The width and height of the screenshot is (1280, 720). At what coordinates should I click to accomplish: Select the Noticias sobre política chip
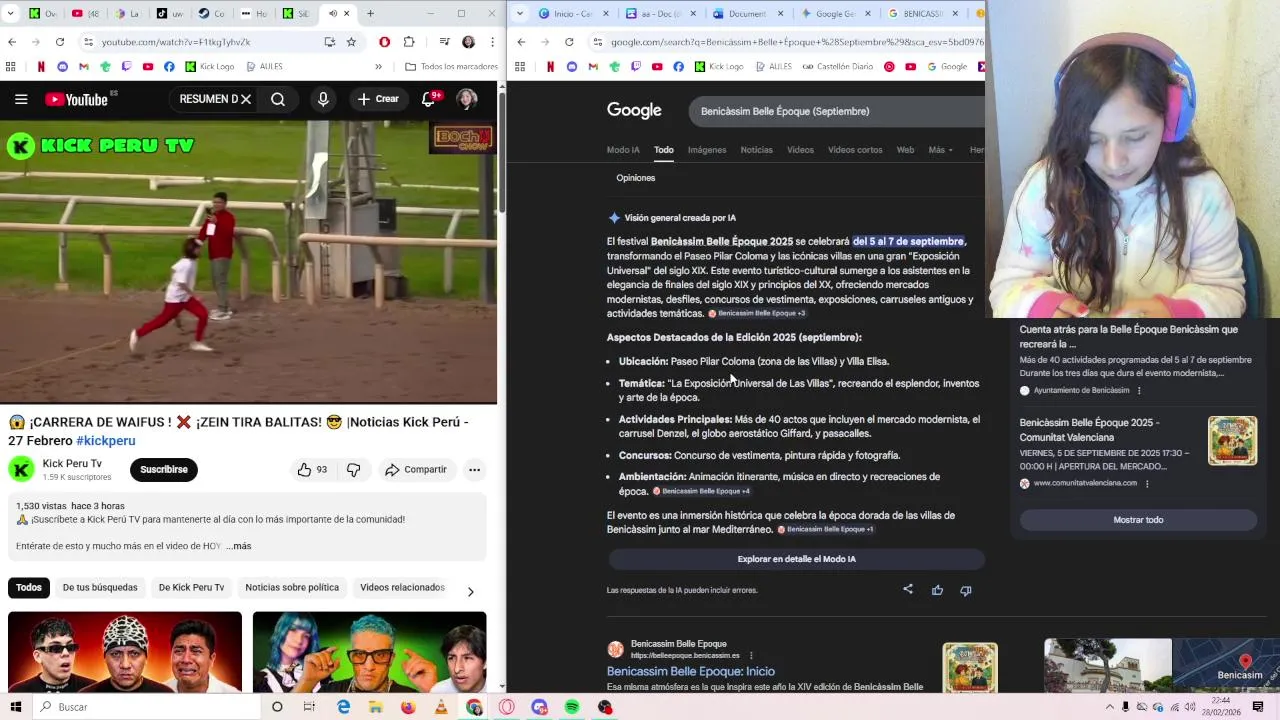click(x=292, y=587)
